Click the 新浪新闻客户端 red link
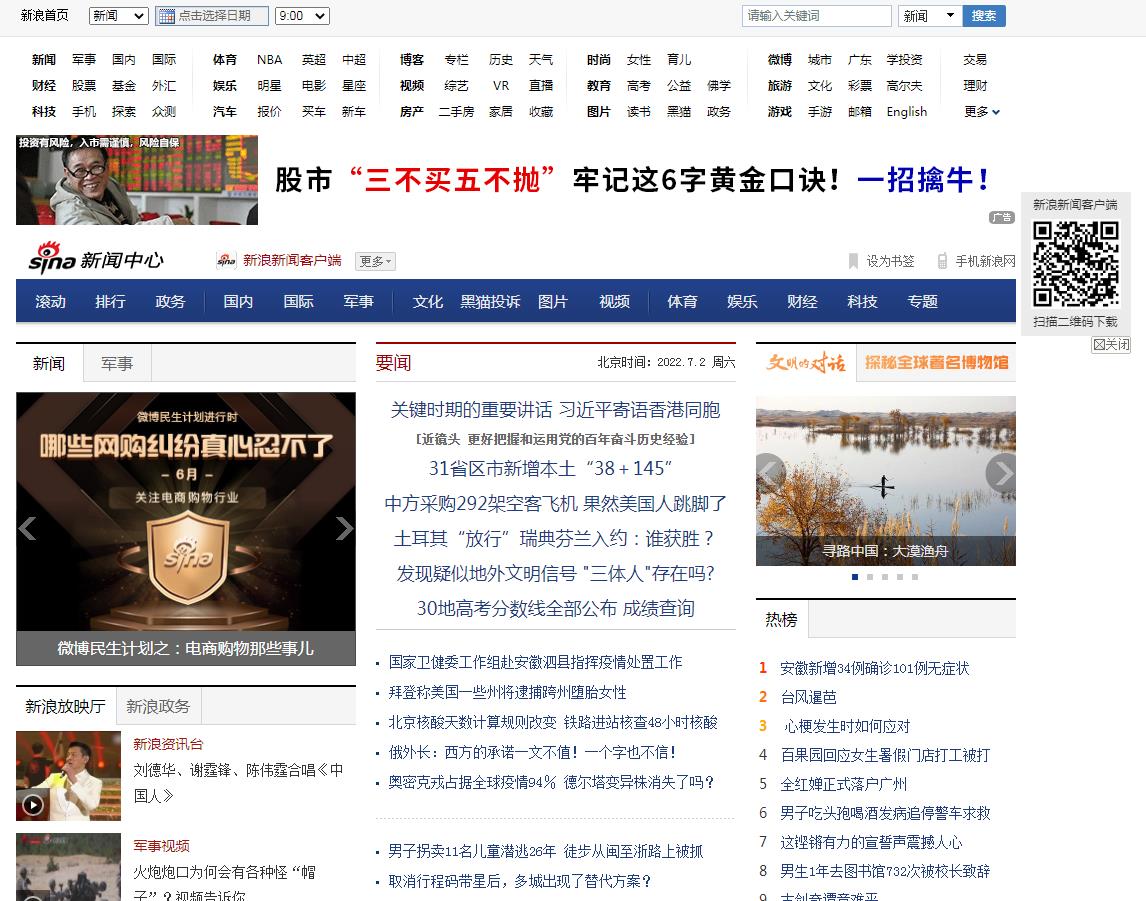The height and width of the screenshot is (901, 1146). (x=292, y=260)
